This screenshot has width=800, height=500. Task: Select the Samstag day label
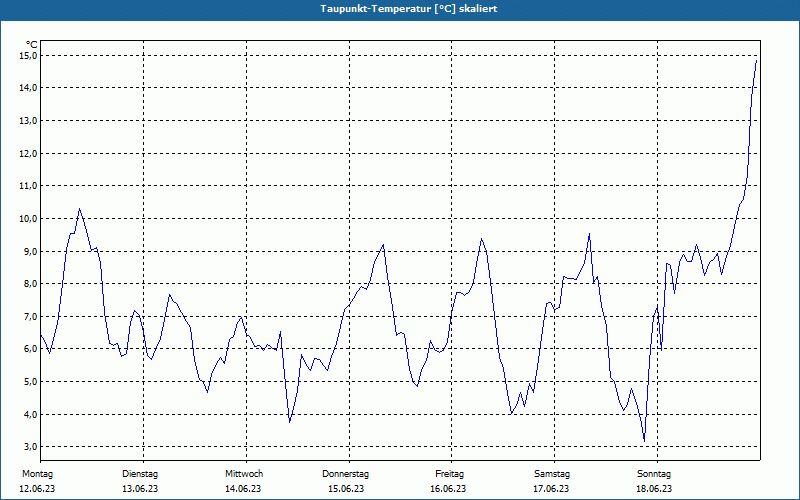(552, 474)
